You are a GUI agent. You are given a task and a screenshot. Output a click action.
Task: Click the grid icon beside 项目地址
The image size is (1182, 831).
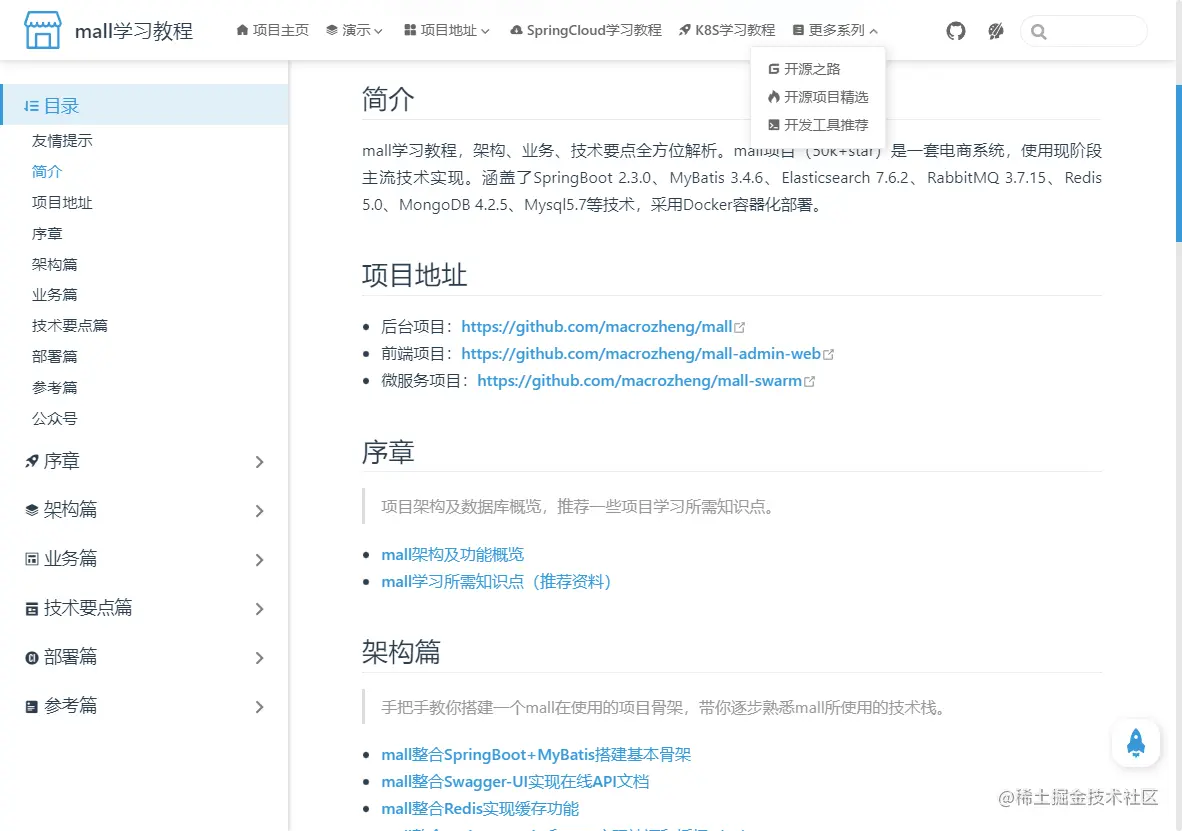410,30
